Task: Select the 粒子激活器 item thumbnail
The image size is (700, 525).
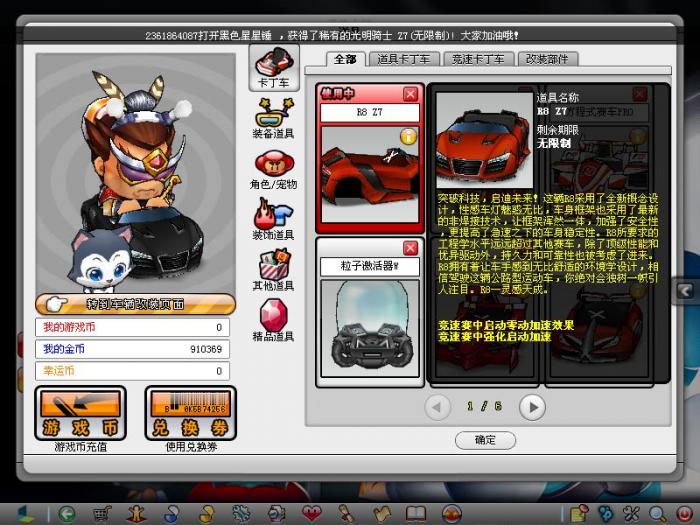Action: tap(370, 328)
